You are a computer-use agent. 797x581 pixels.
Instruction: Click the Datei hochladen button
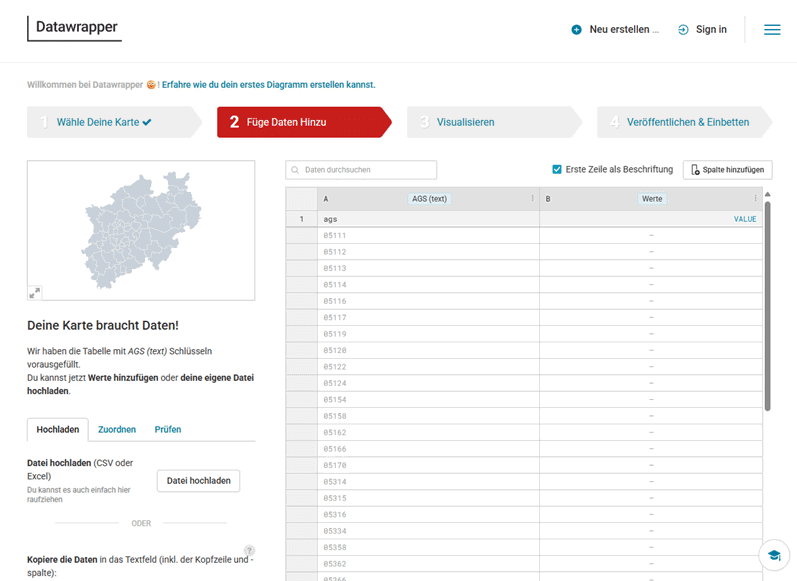(x=199, y=481)
